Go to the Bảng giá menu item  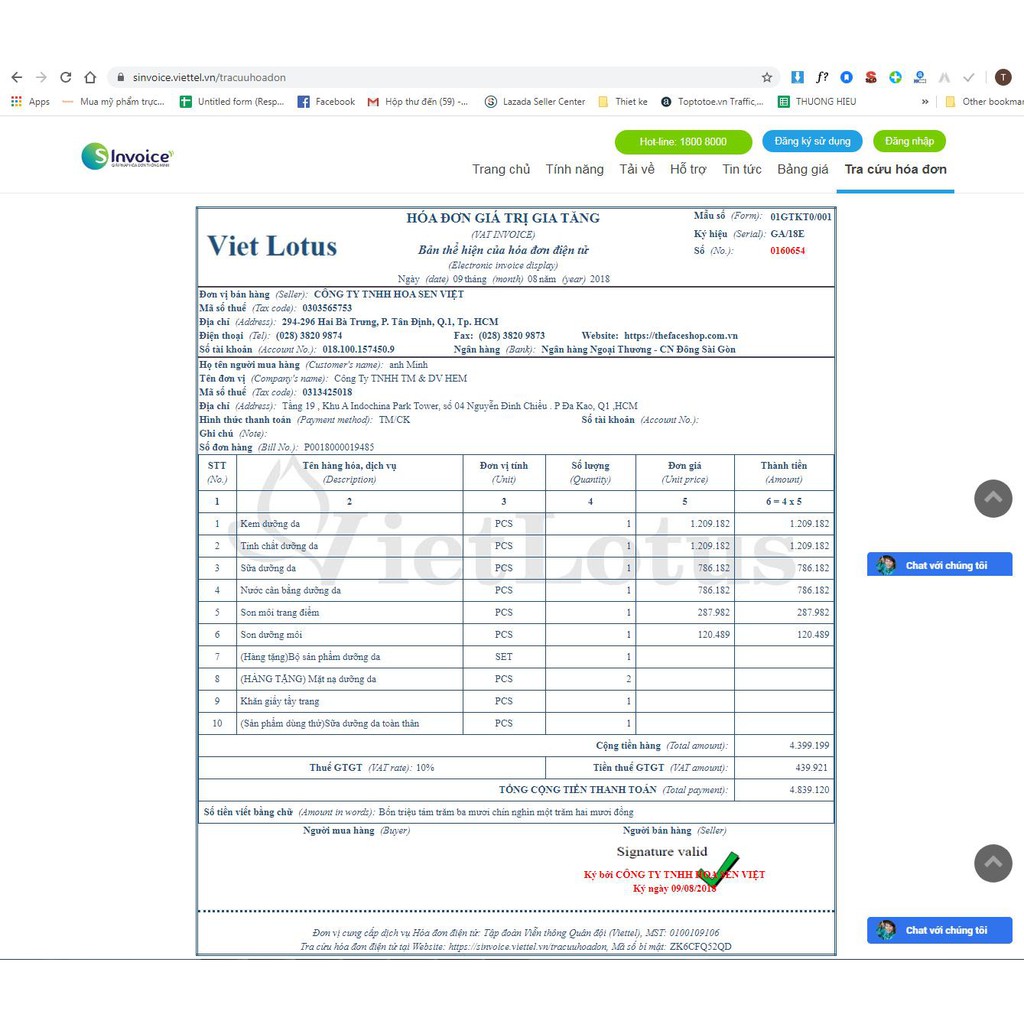click(803, 169)
